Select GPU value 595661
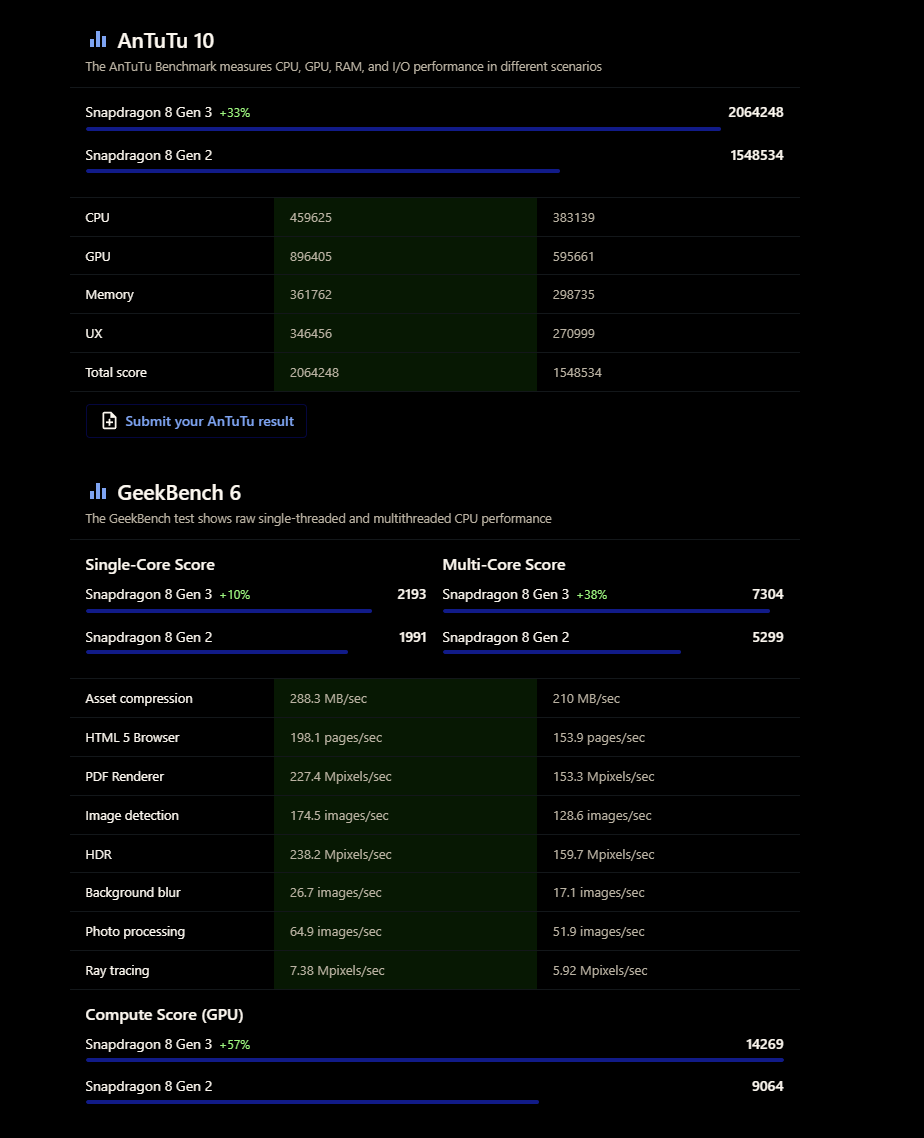This screenshot has height=1138, width=924. (x=573, y=256)
